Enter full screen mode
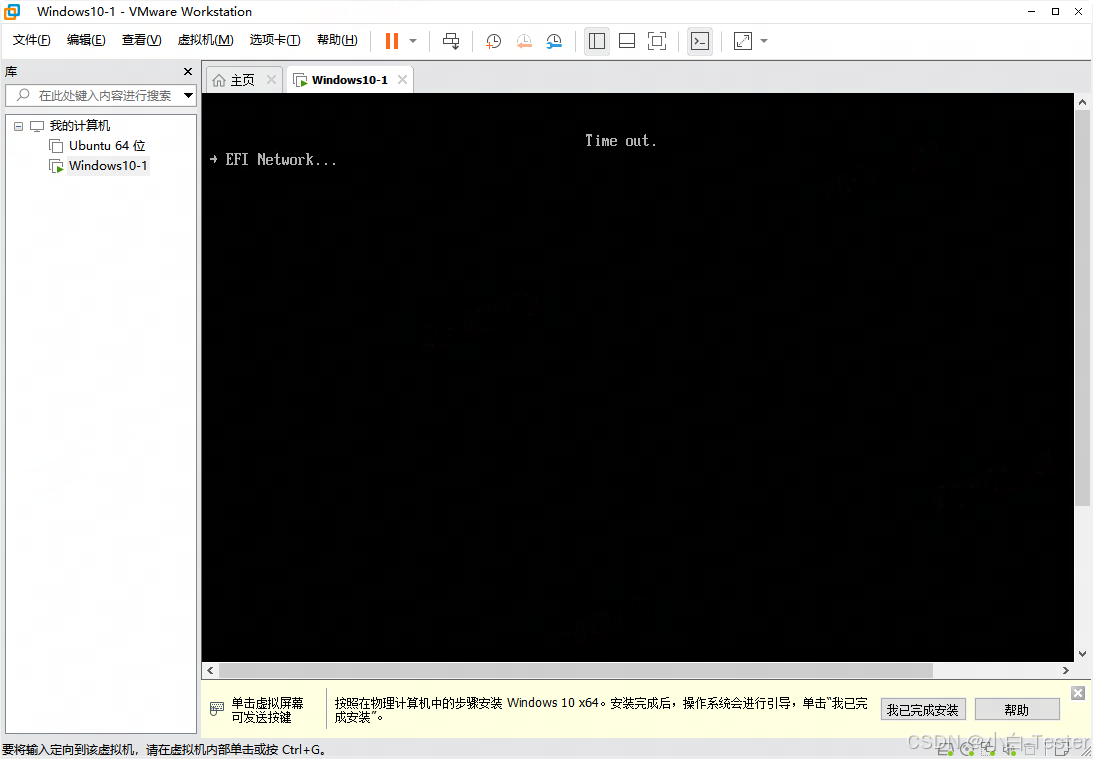 (657, 41)
